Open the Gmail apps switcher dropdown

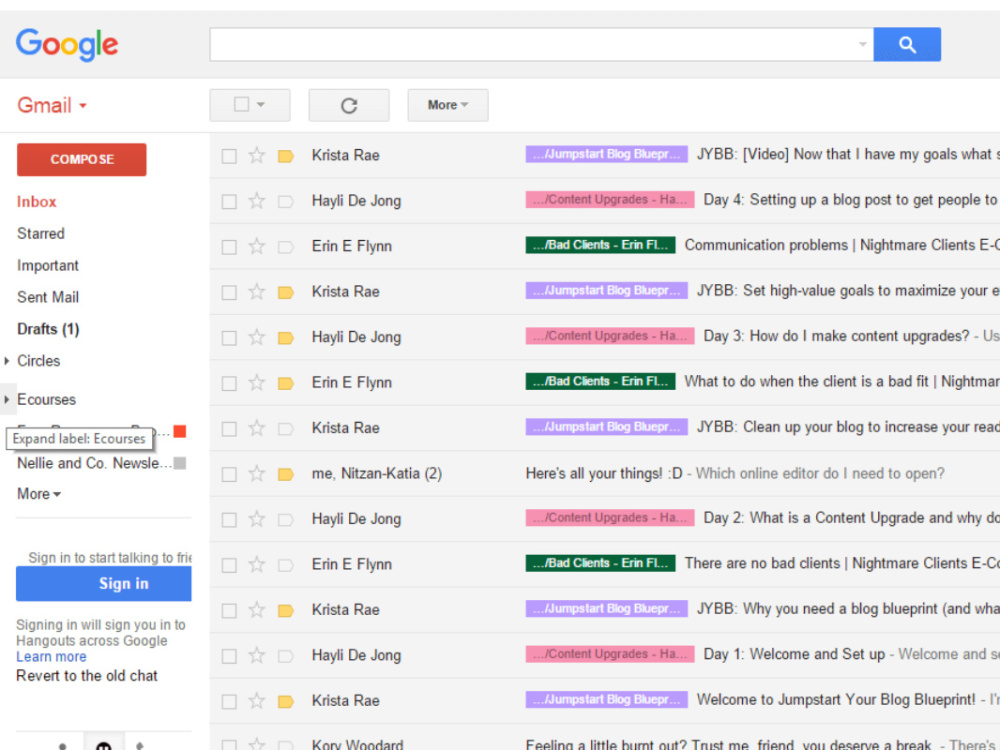[52, 105]
